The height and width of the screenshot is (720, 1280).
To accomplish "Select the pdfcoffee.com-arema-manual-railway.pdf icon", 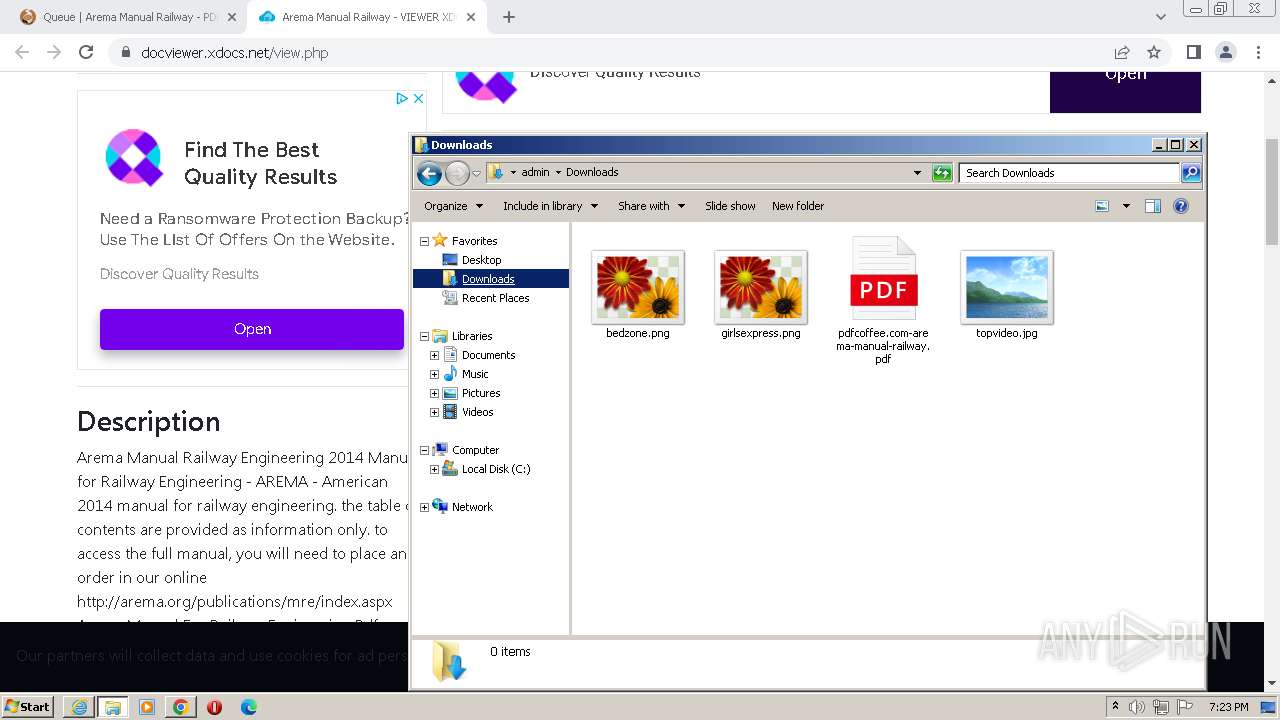I will (x=884, y=279).
